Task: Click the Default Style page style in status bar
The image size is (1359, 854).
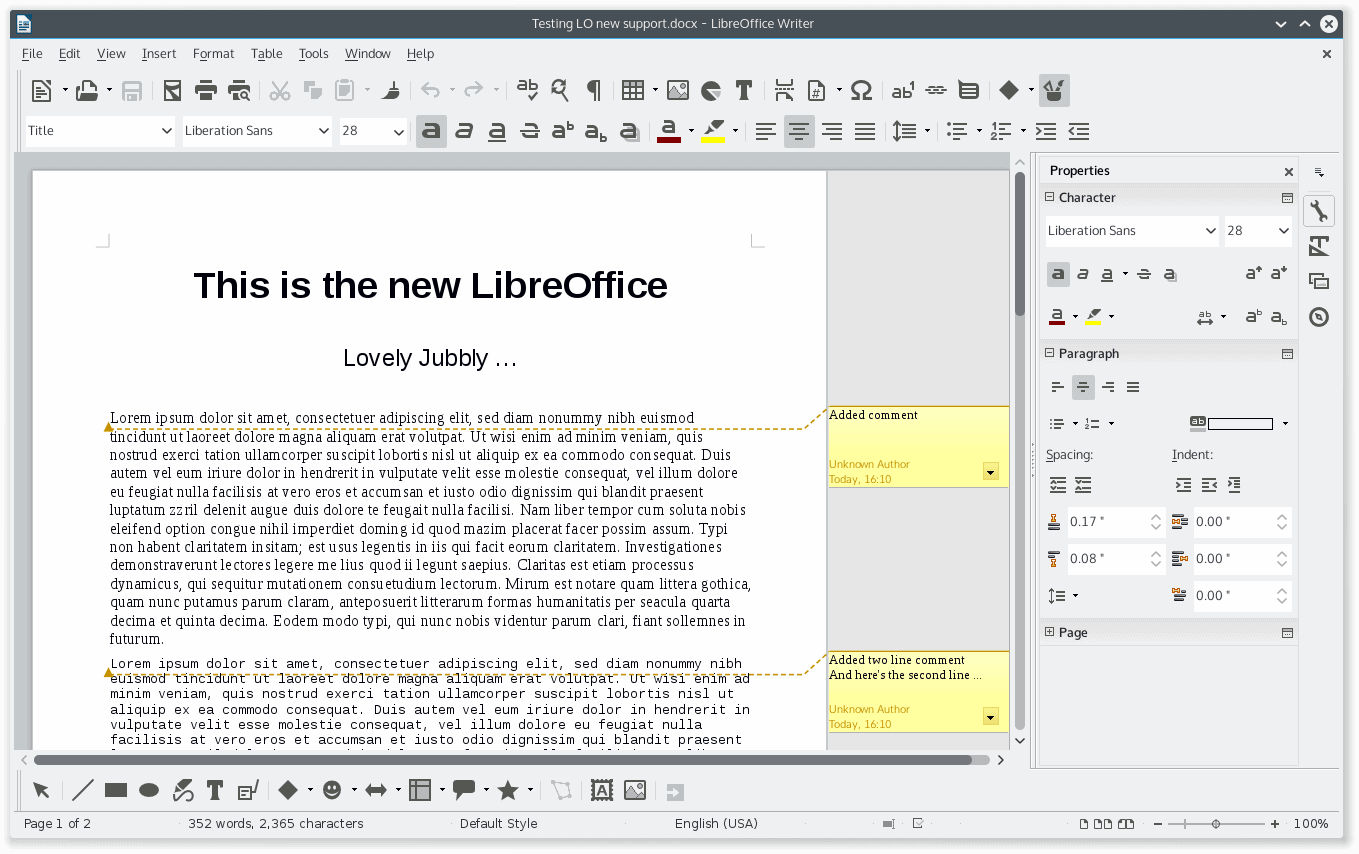Action: (498, 824)
